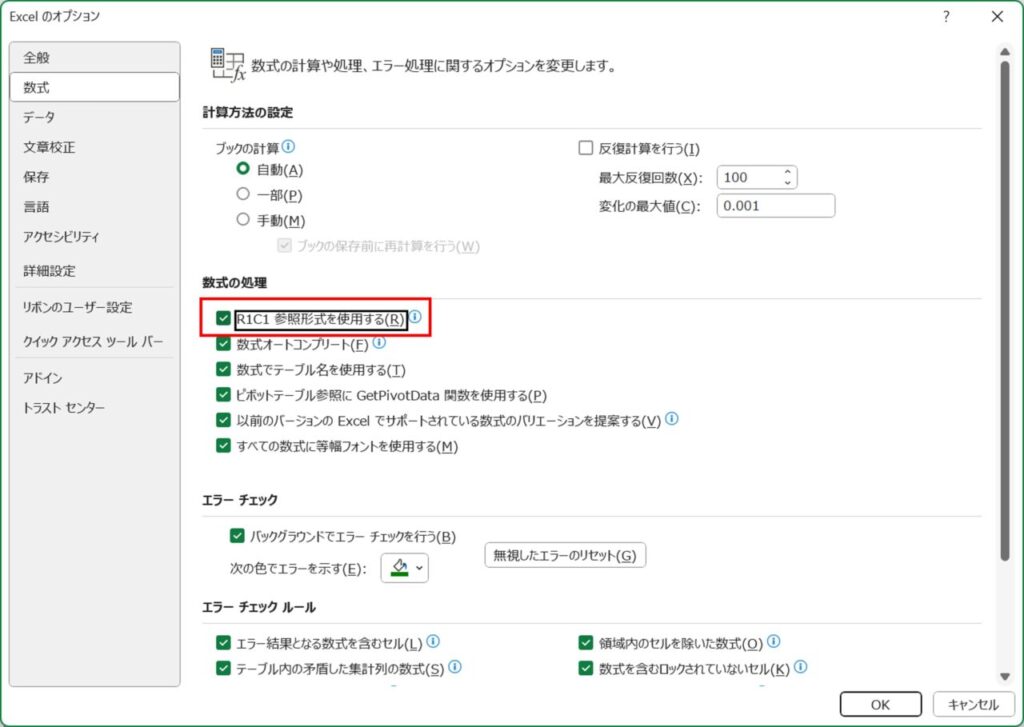Click 最大反復回数 spinner arrows

click(x=788, y=177)
